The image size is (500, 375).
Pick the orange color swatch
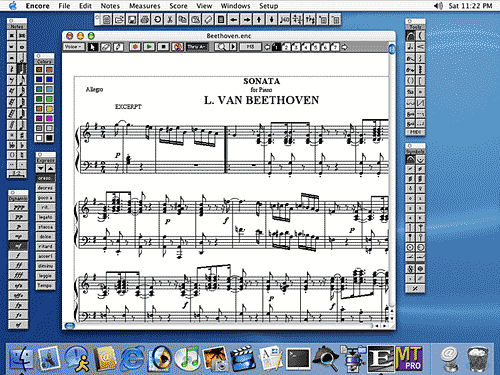[x=49, y=70]
